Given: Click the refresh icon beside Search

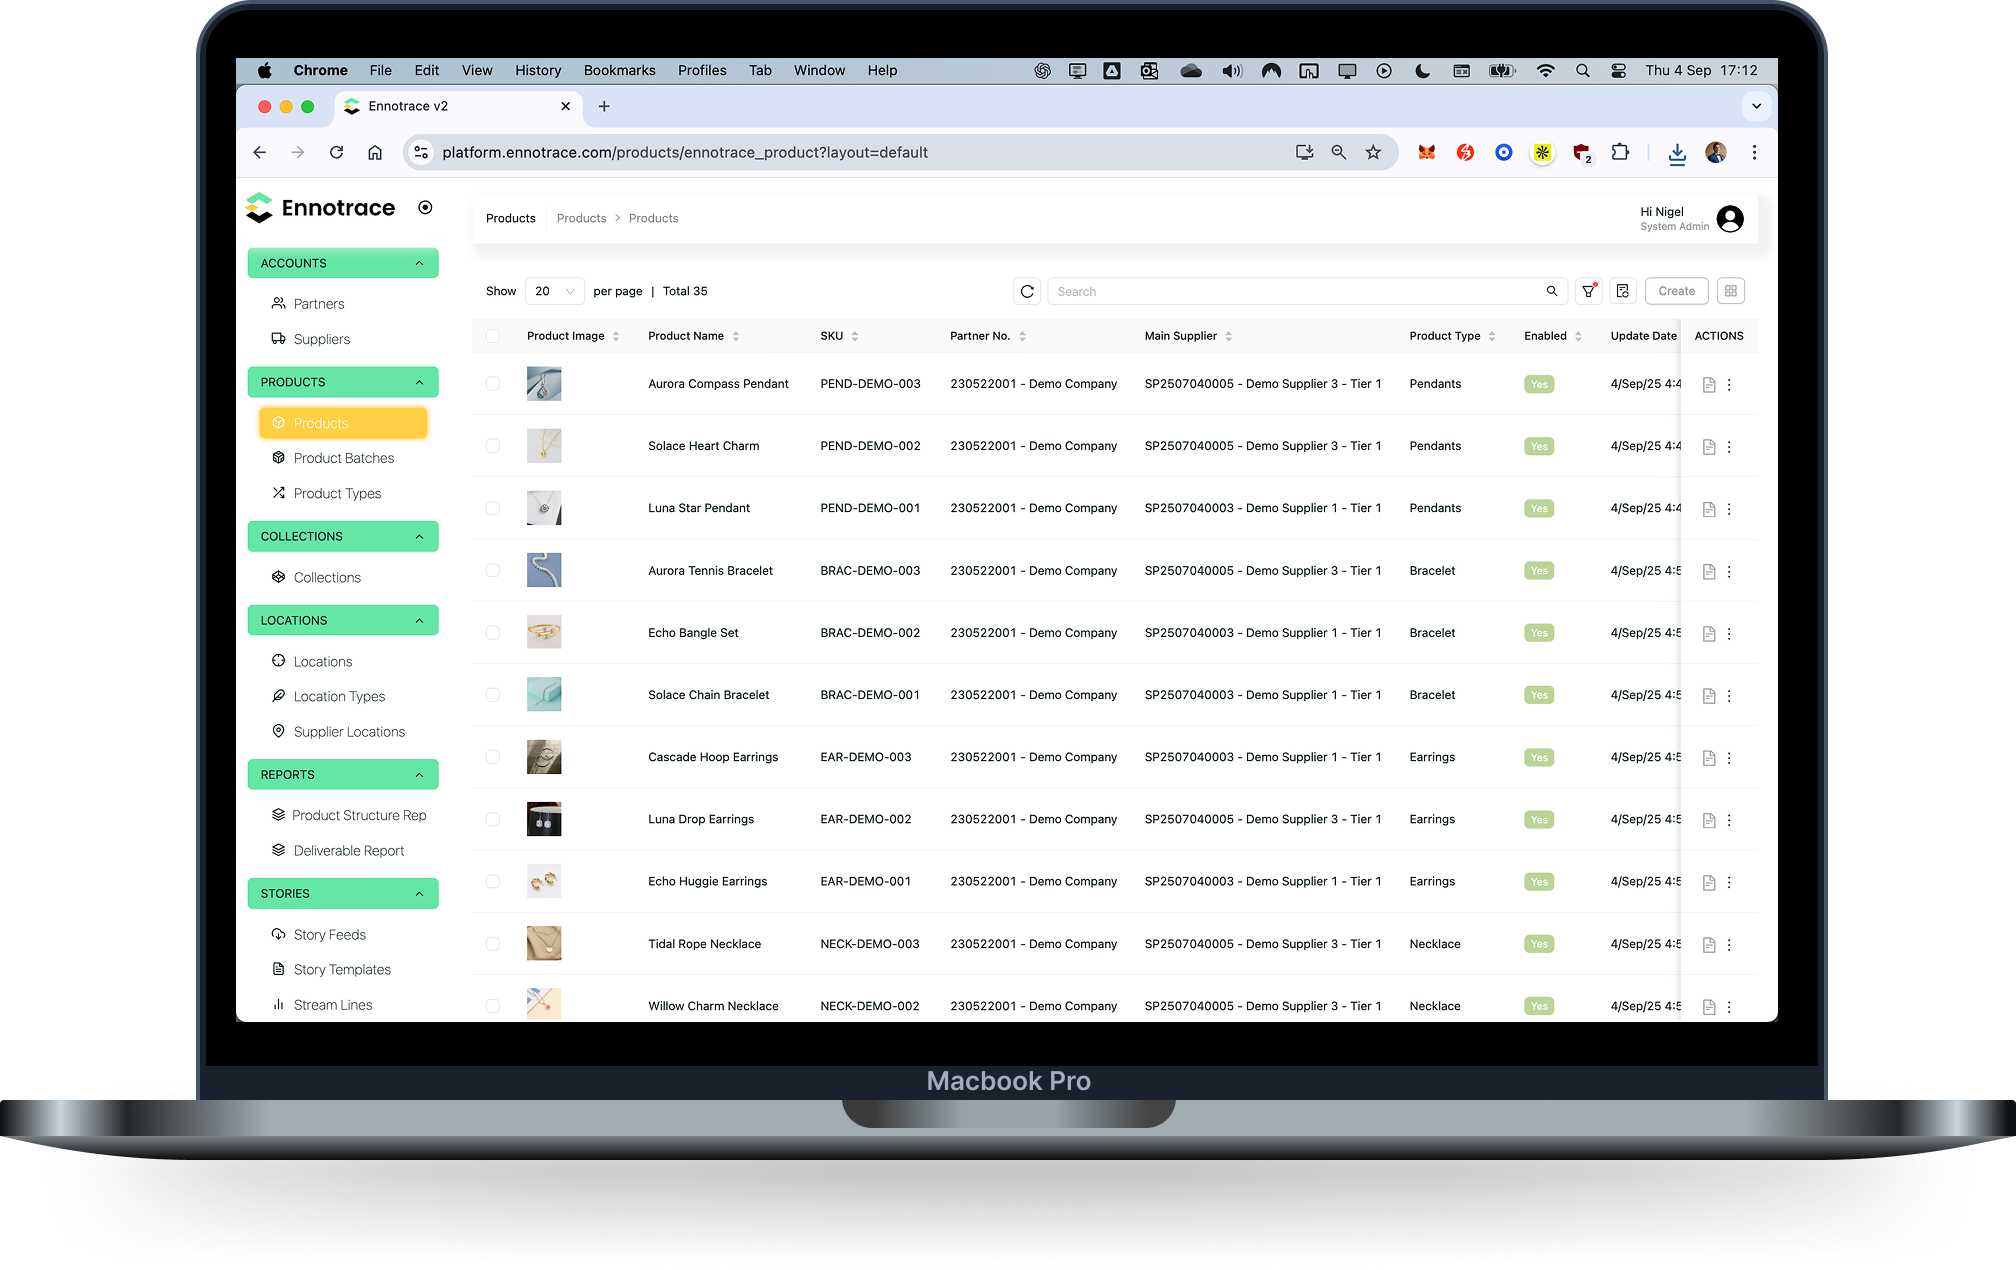Looking at the screenshot, I should coord(1027,291).
